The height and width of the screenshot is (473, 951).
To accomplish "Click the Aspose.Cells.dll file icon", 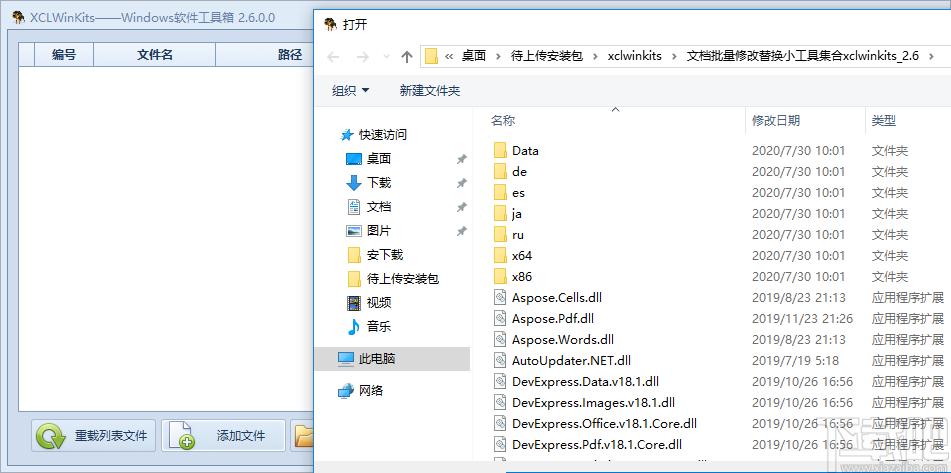I will (x=500, y=298).
